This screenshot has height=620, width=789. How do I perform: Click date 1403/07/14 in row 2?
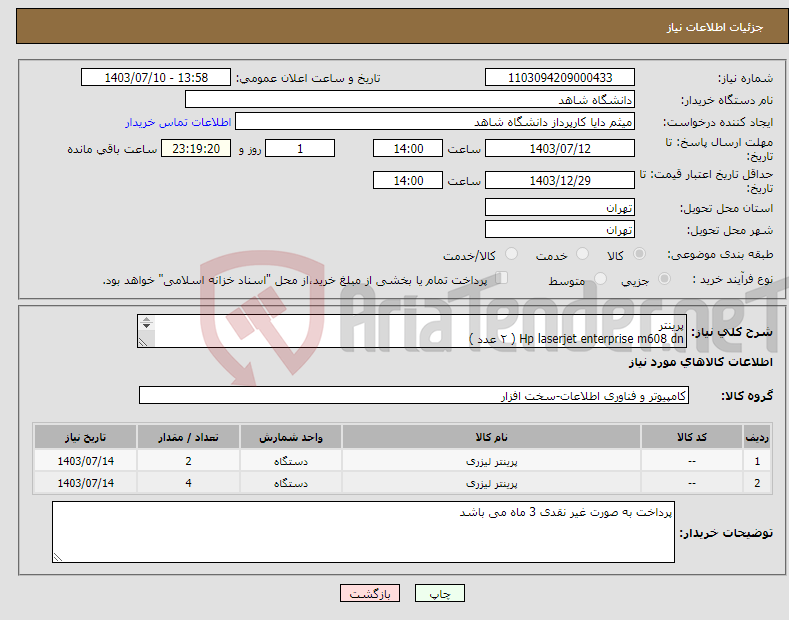click(86, 483)
